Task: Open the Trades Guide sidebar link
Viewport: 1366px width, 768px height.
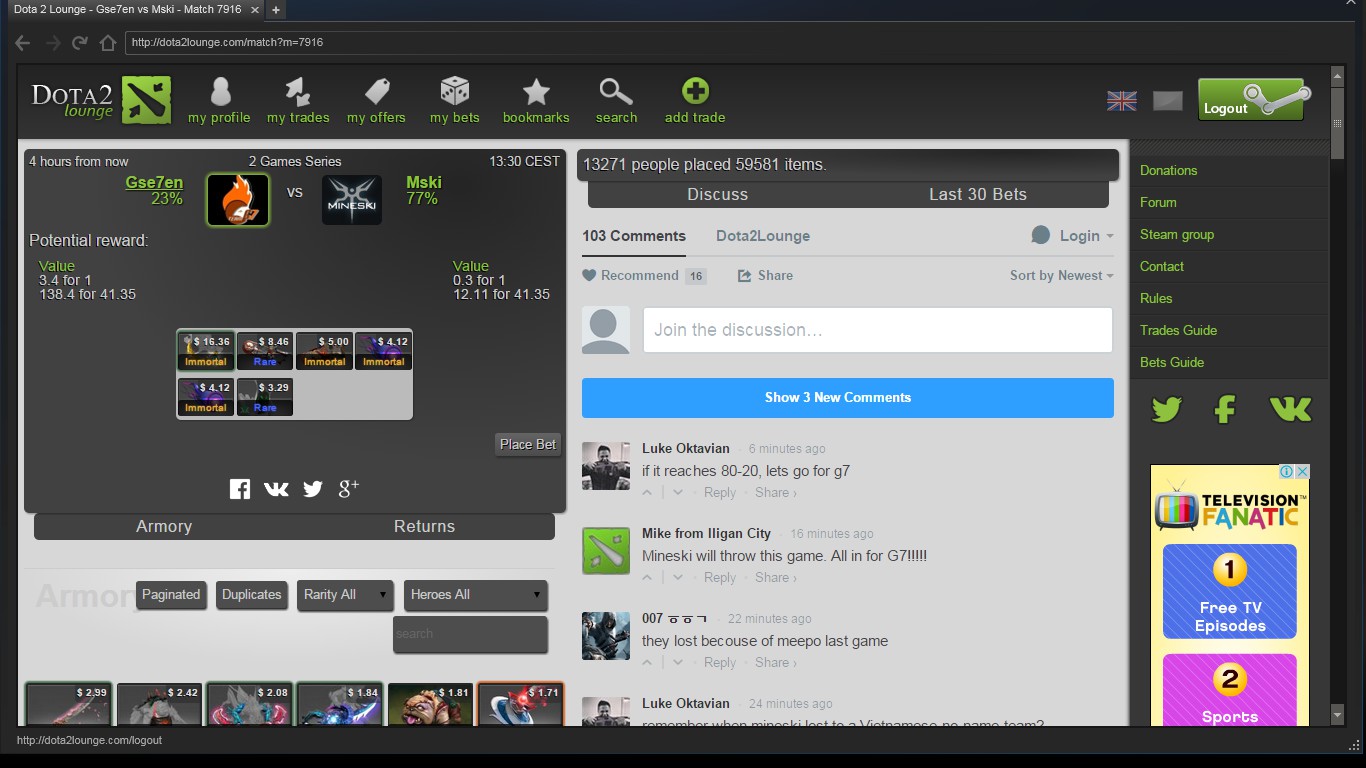Action: (1178, 330)
